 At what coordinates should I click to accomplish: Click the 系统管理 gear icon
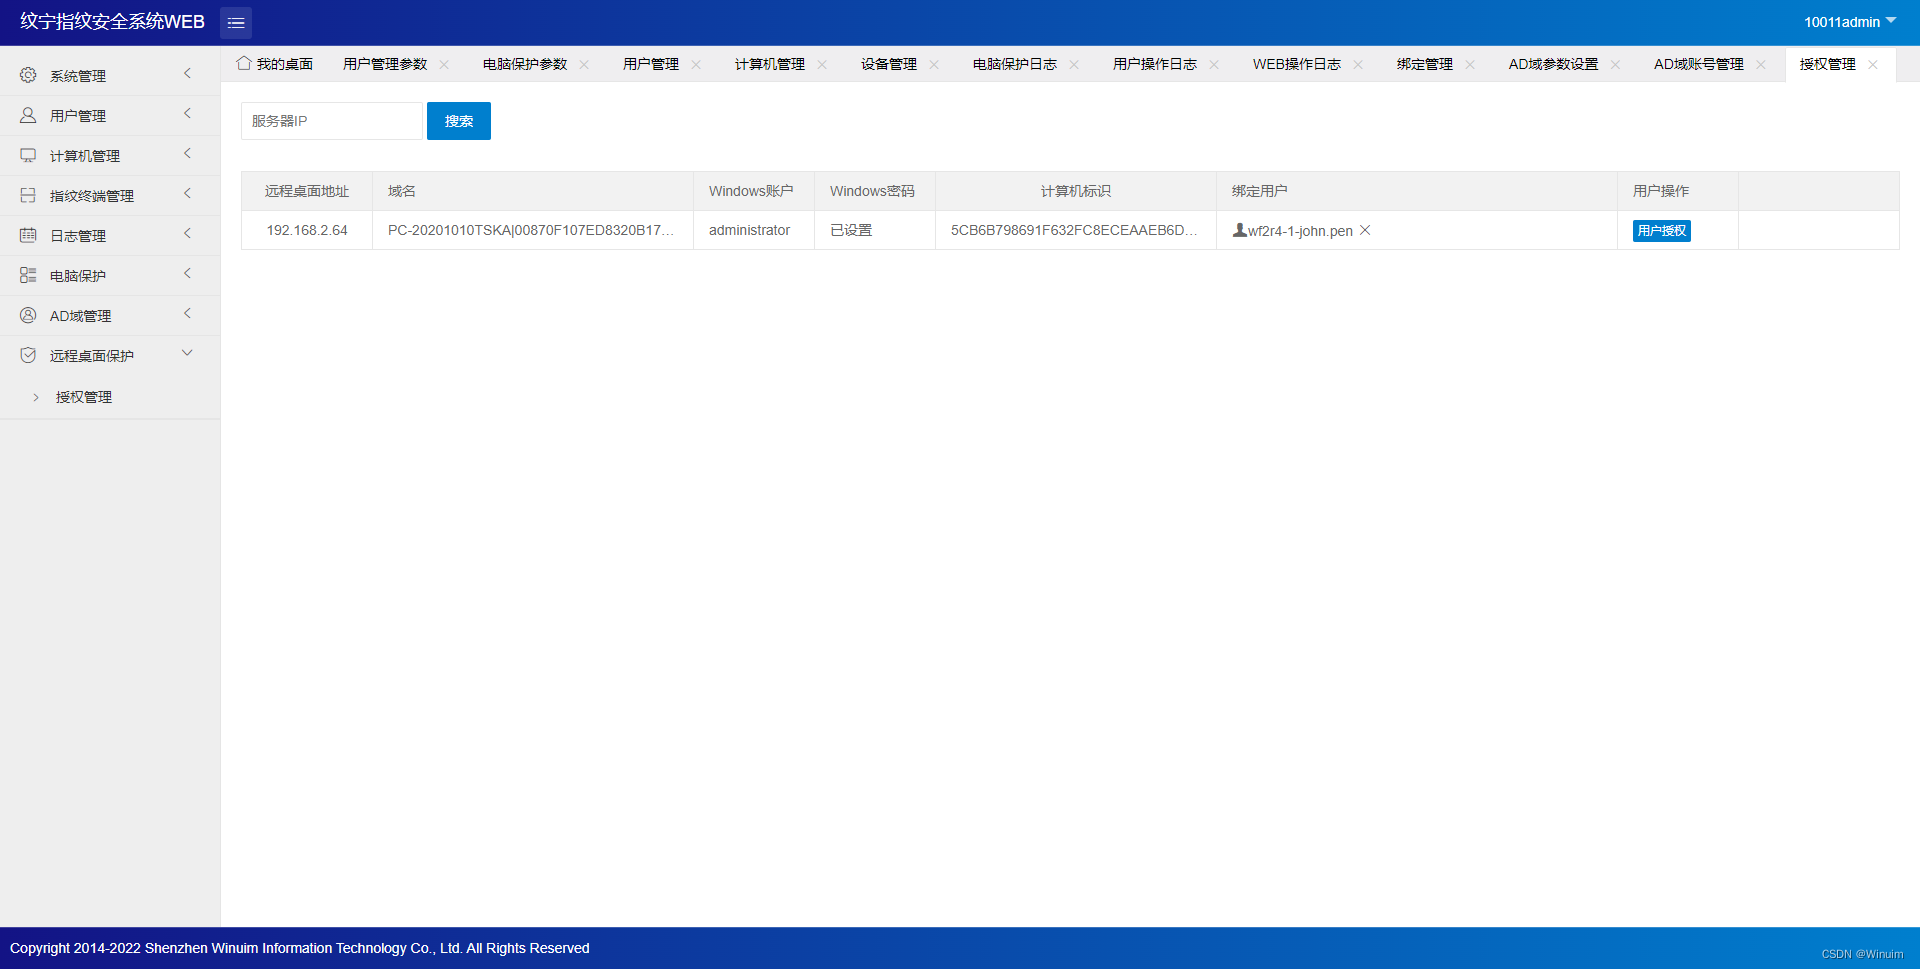coord(28,75)
